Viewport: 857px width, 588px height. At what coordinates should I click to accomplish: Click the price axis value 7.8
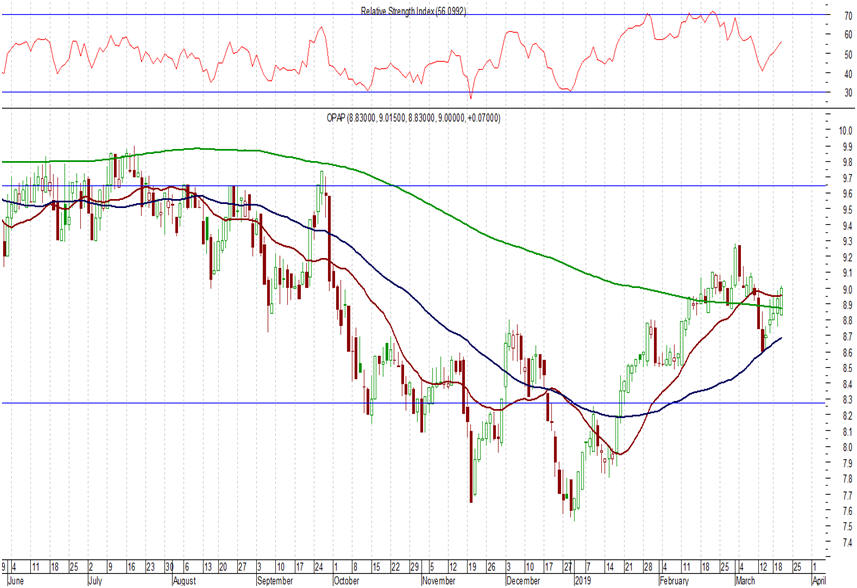pyautogui.click(x=847, y=479)
